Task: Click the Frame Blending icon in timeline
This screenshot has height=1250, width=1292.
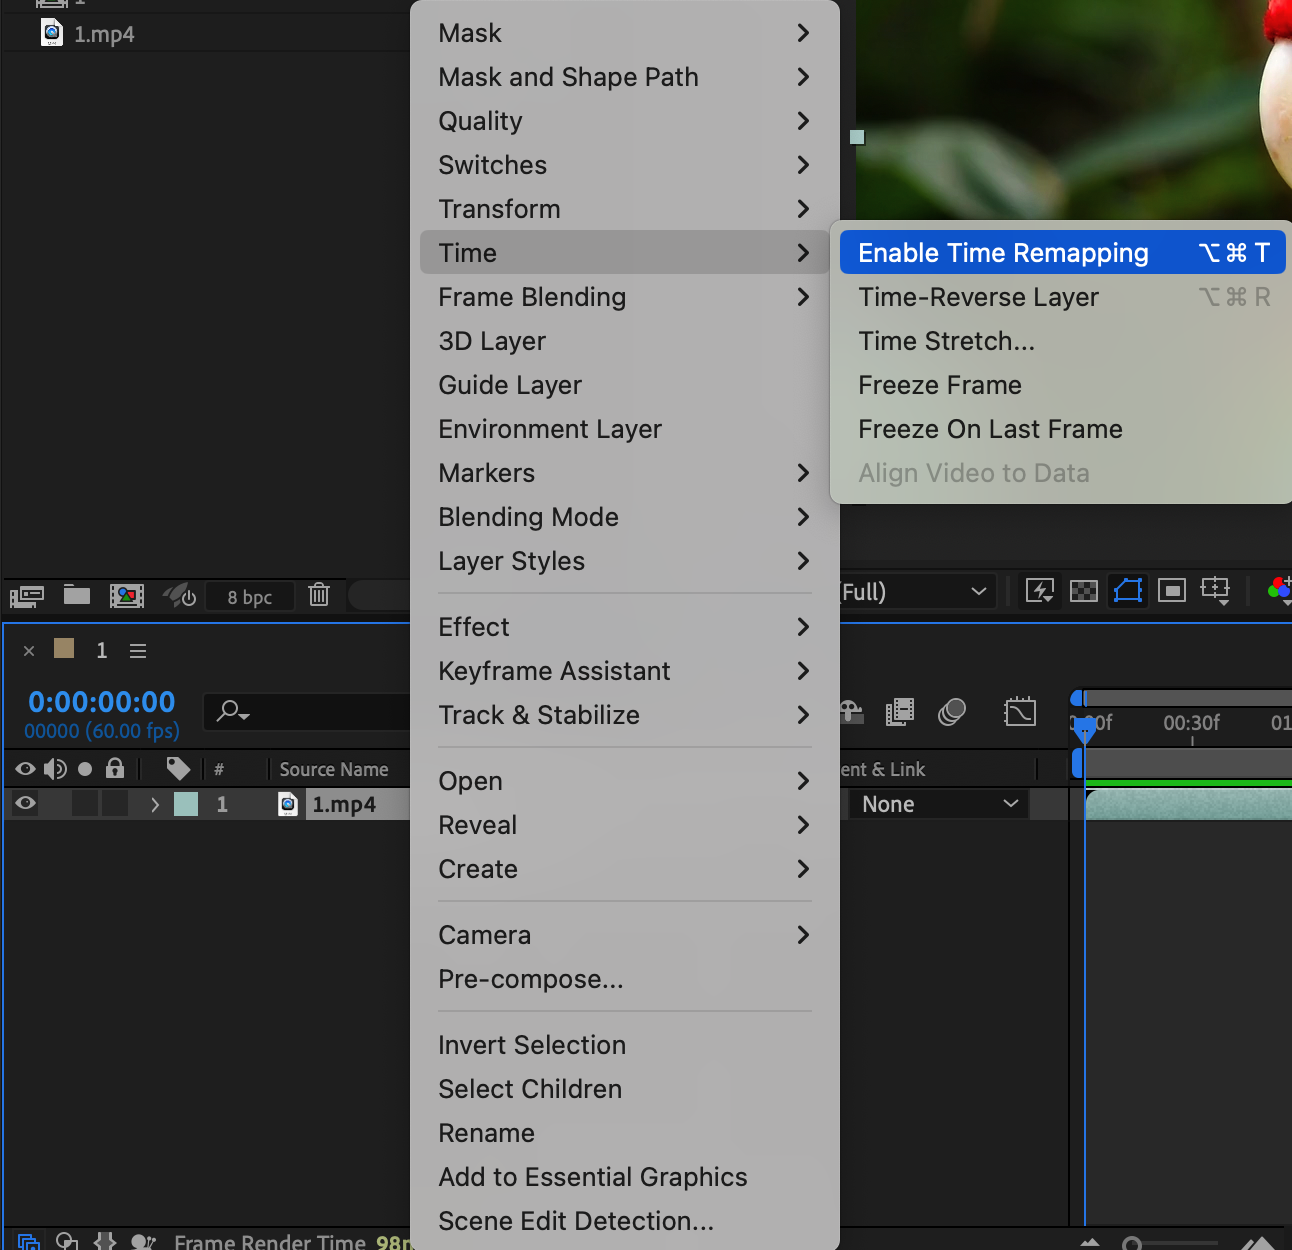Action: 900,712
